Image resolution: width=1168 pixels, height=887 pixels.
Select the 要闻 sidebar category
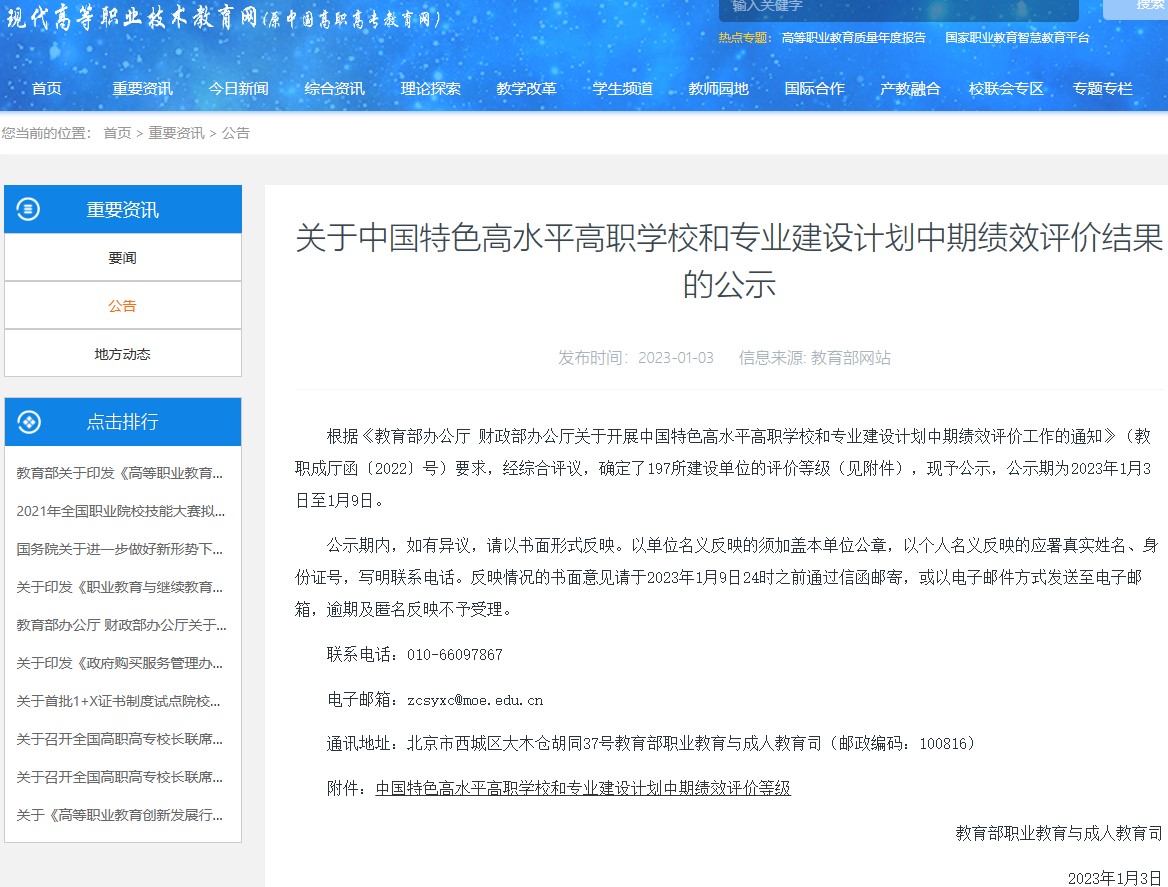[122, 258]
